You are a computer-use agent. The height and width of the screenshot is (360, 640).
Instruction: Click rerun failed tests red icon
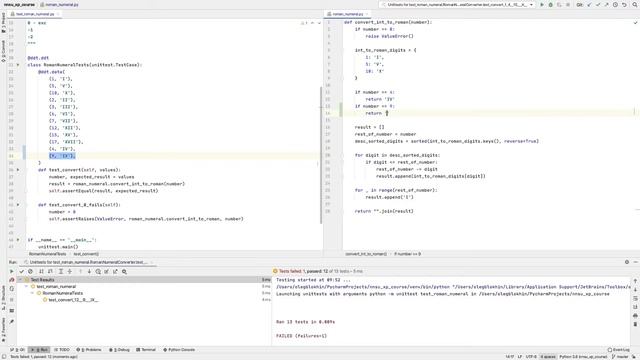pyautogui.click(x=11, y=280)
